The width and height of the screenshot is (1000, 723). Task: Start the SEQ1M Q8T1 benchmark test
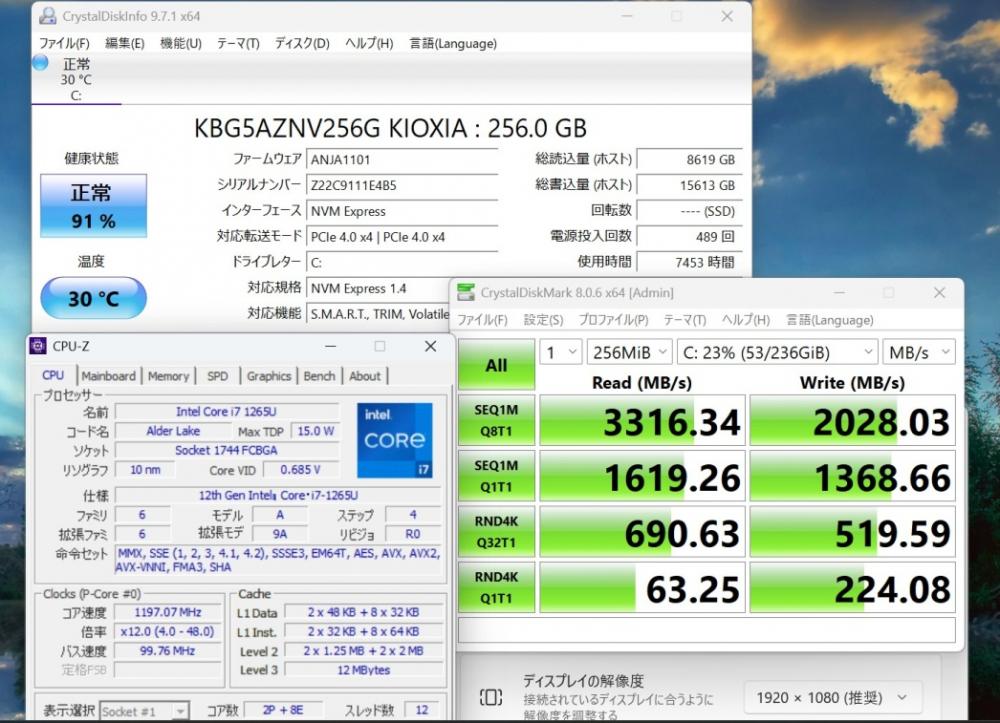496,422
